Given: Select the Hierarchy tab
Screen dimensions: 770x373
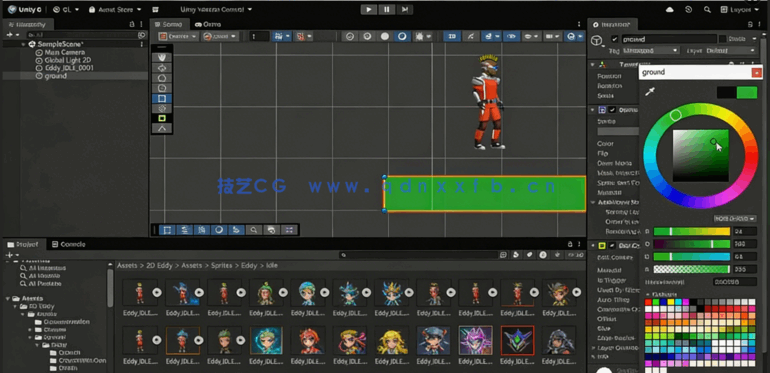Looking at the screenshot, I should 28,24.
